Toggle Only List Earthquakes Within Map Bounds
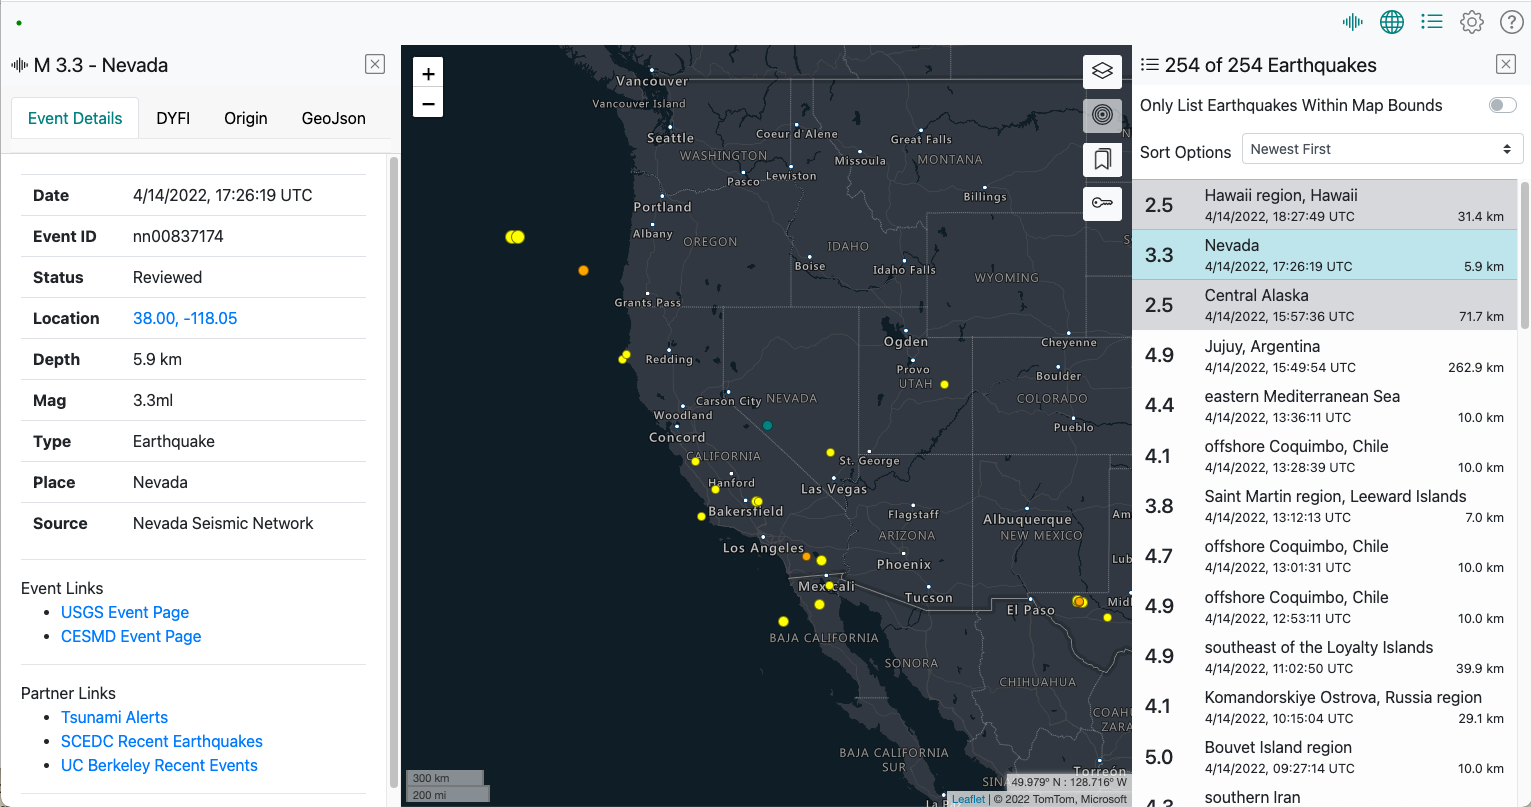The image size is (1531, 807). [1502, 105]
